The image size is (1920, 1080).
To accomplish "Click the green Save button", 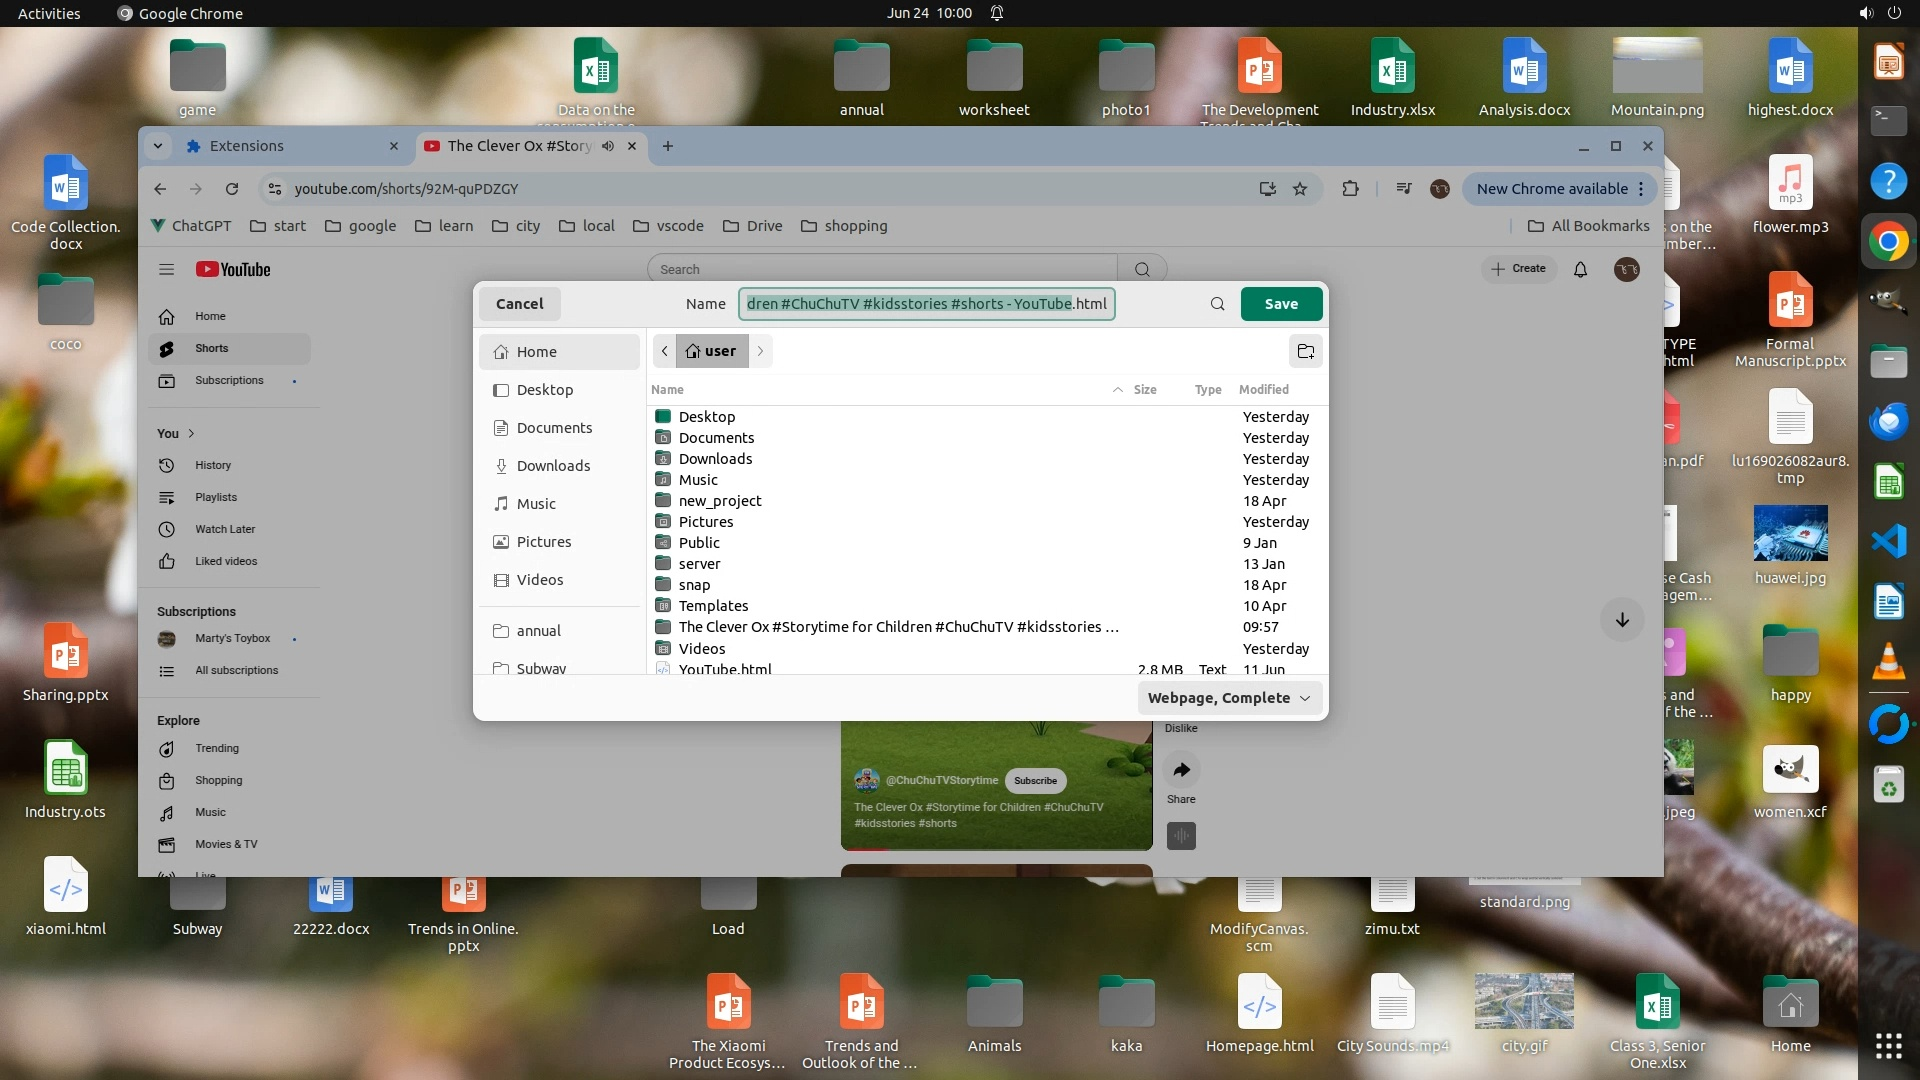I will point(1281,304).
